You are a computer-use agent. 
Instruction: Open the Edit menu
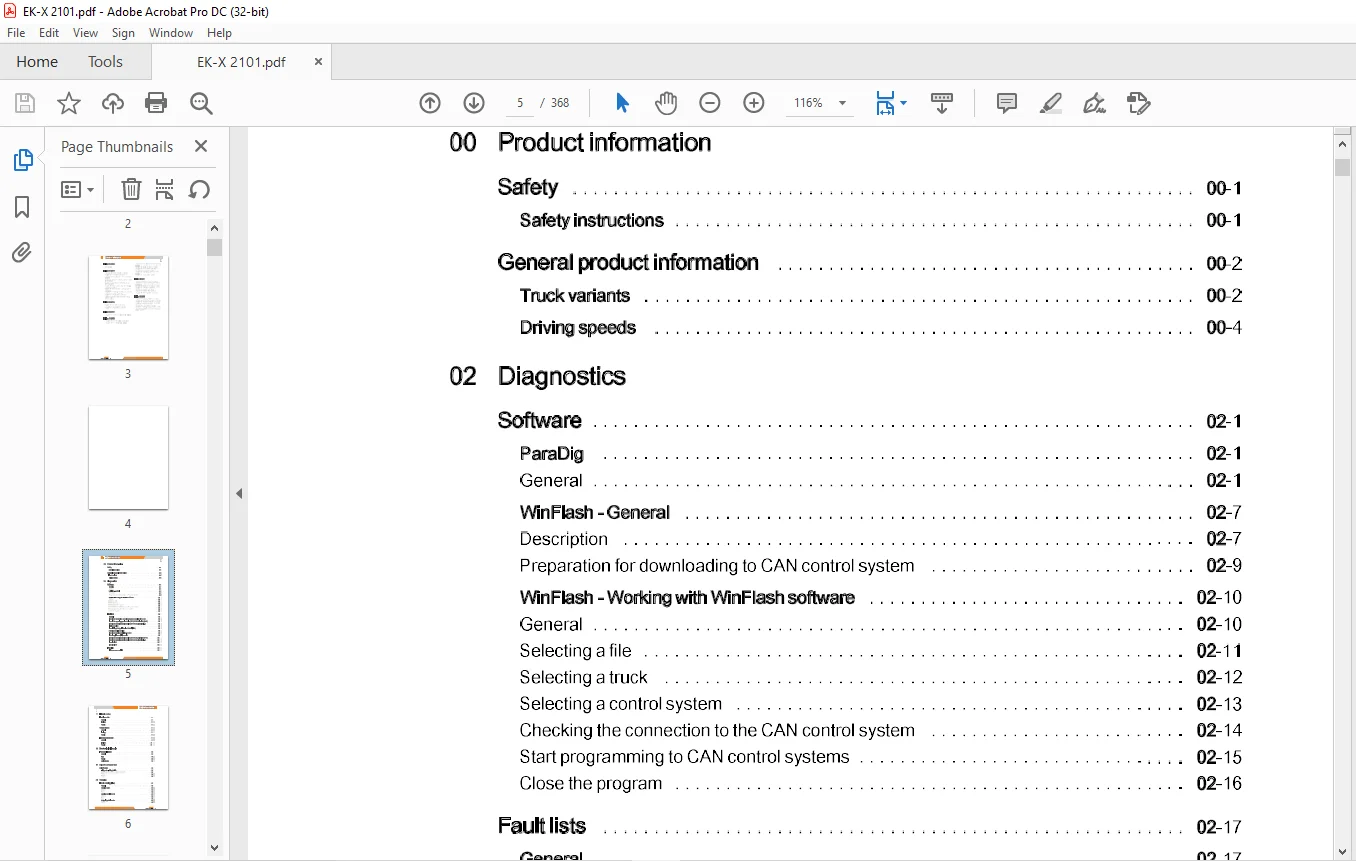(x=49, y=33)
